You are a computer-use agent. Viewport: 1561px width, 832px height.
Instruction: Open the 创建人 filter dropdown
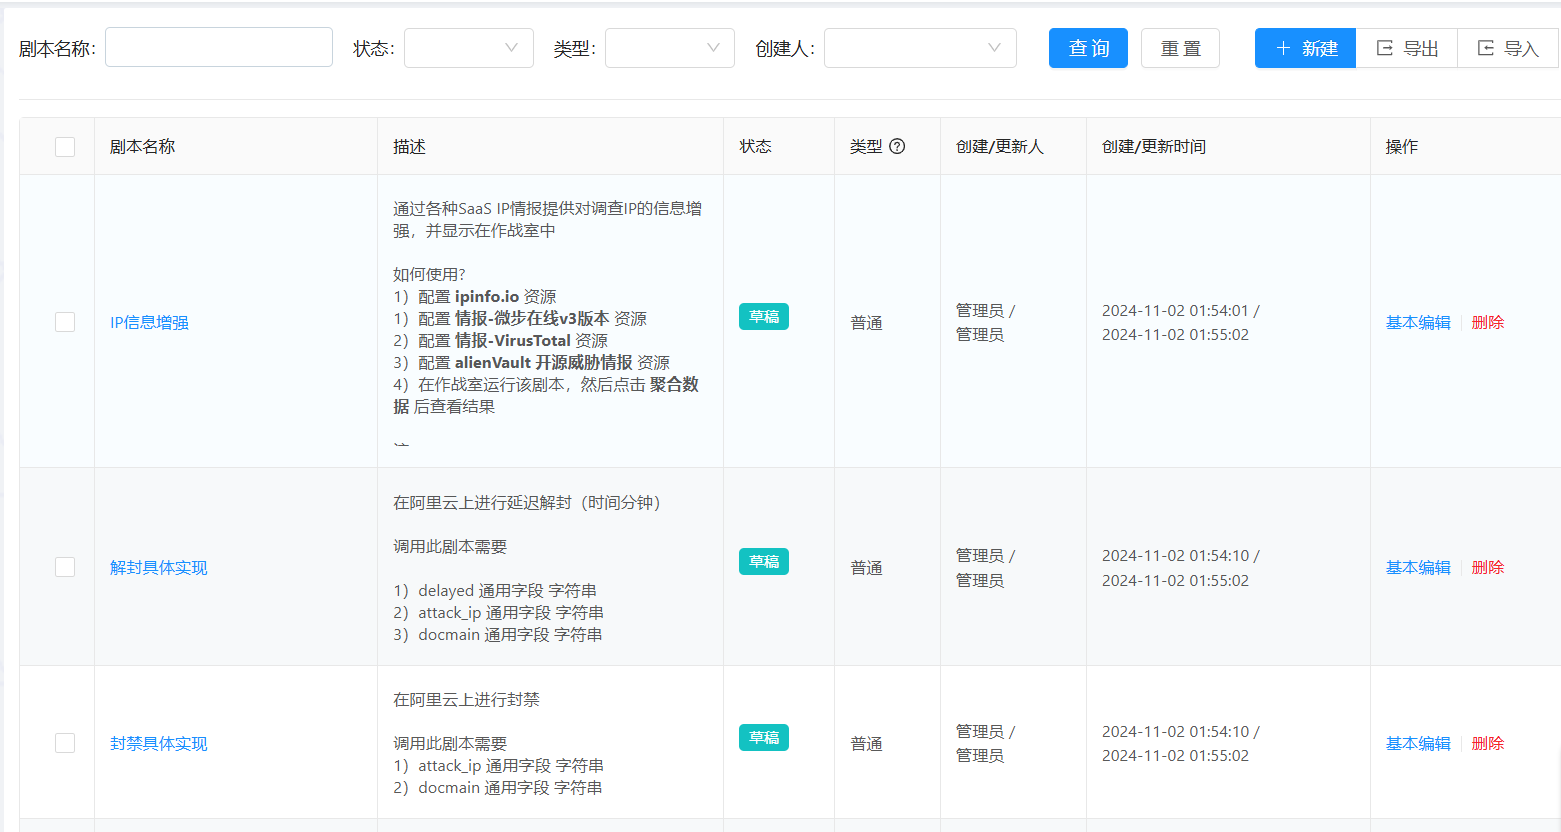click(x=920, y=48)
